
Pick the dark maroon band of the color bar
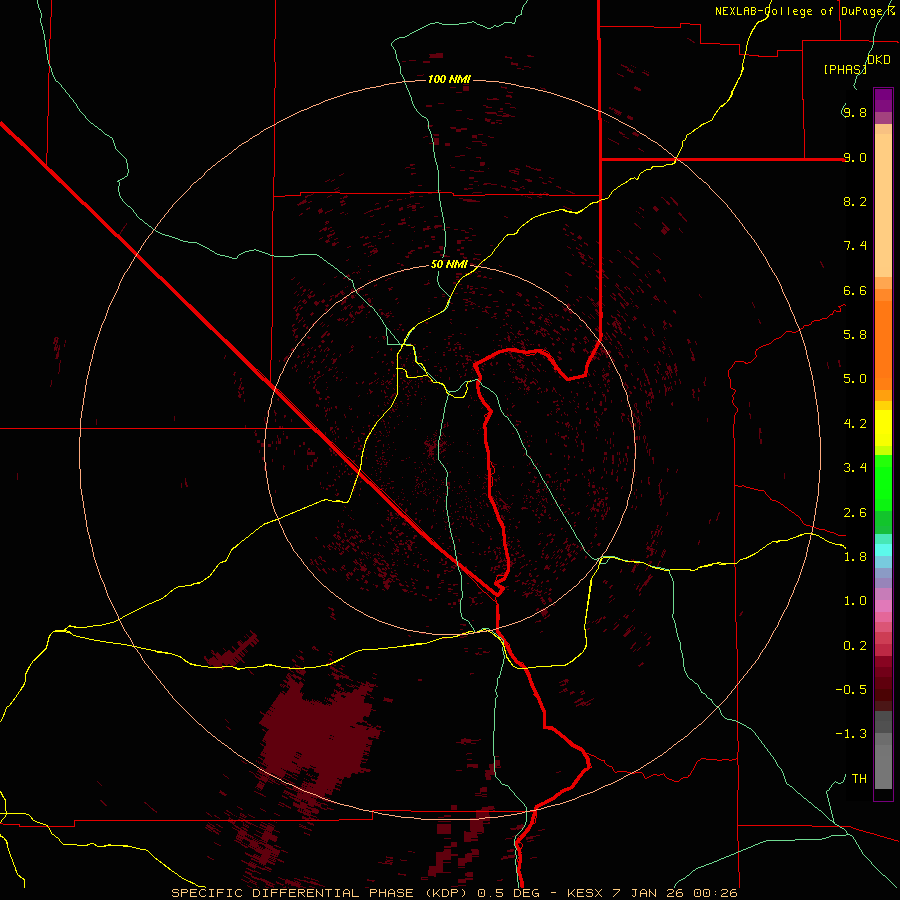883,689
